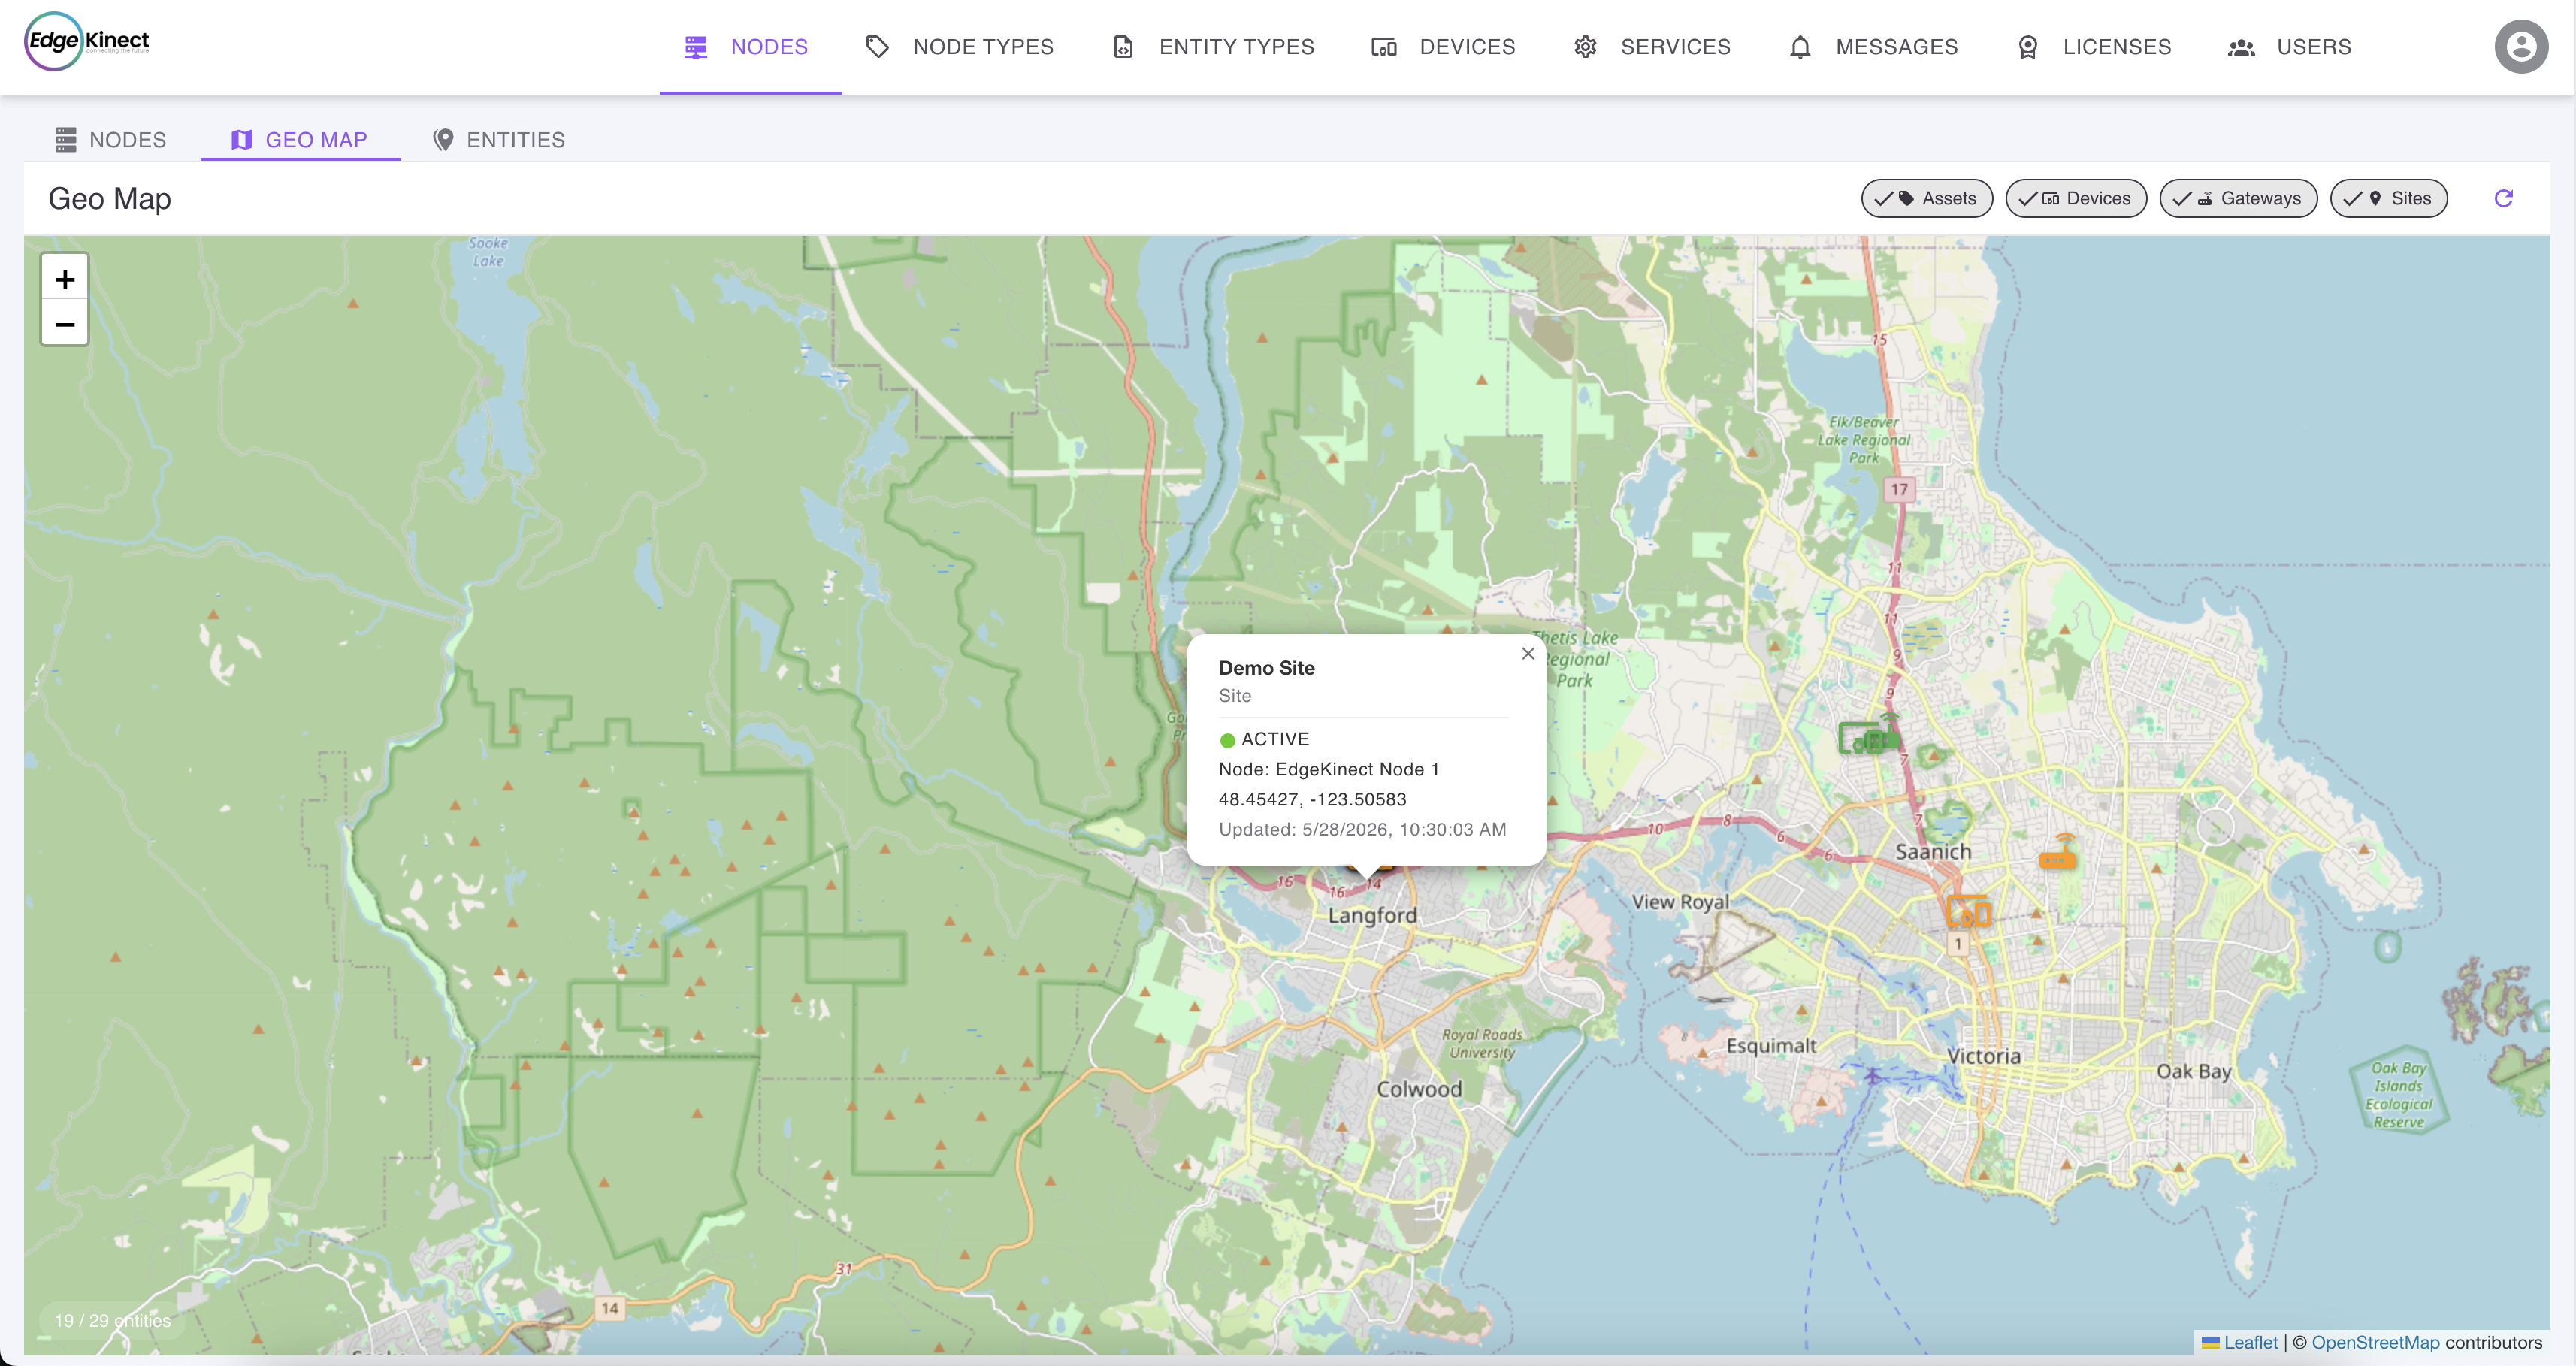Select the orange devices marker below Saanich
This screenshot has width=2576, height=1366.
coord(1968,912)
